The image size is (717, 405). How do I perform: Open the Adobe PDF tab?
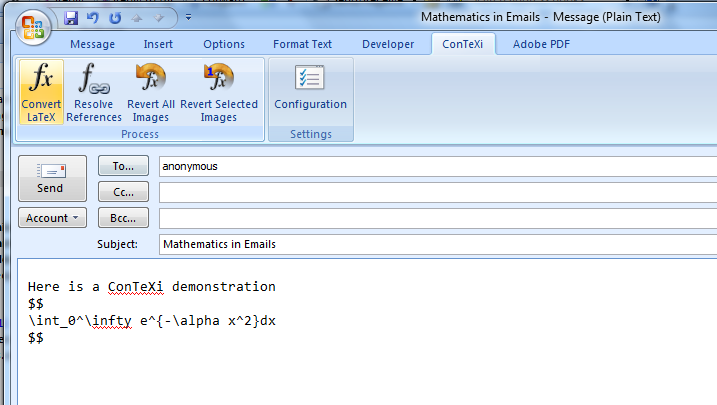point(541,44)
